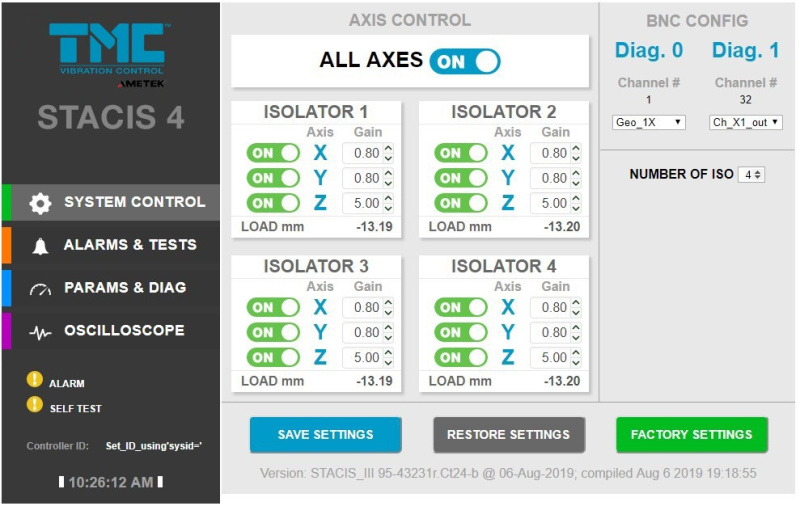
Task: Click the Alarms & Tests bell icon
Action: [40, 246]
